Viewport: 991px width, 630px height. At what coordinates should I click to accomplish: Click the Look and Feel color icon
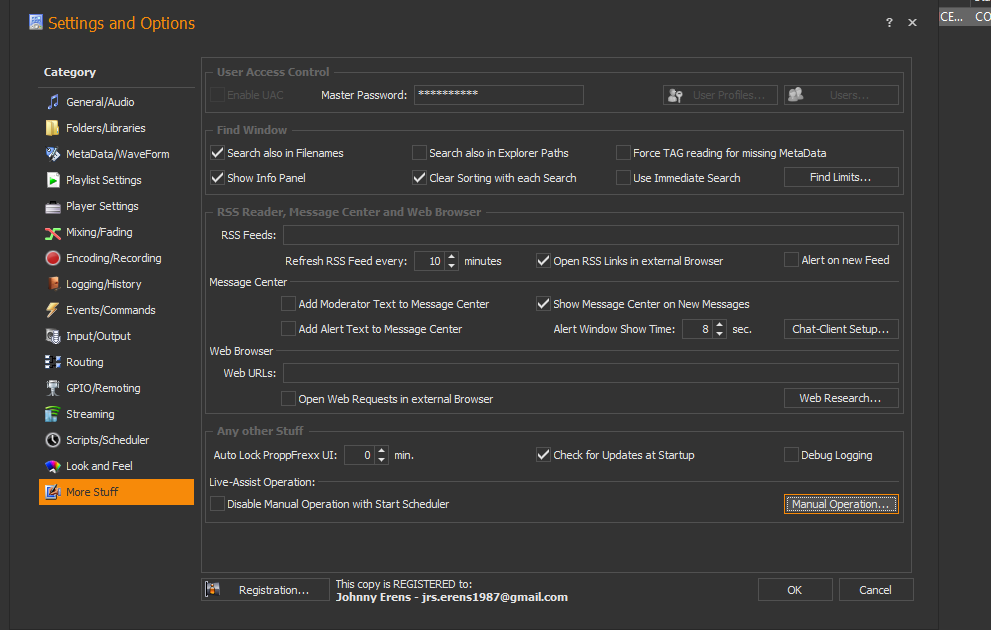click(53, 466)
